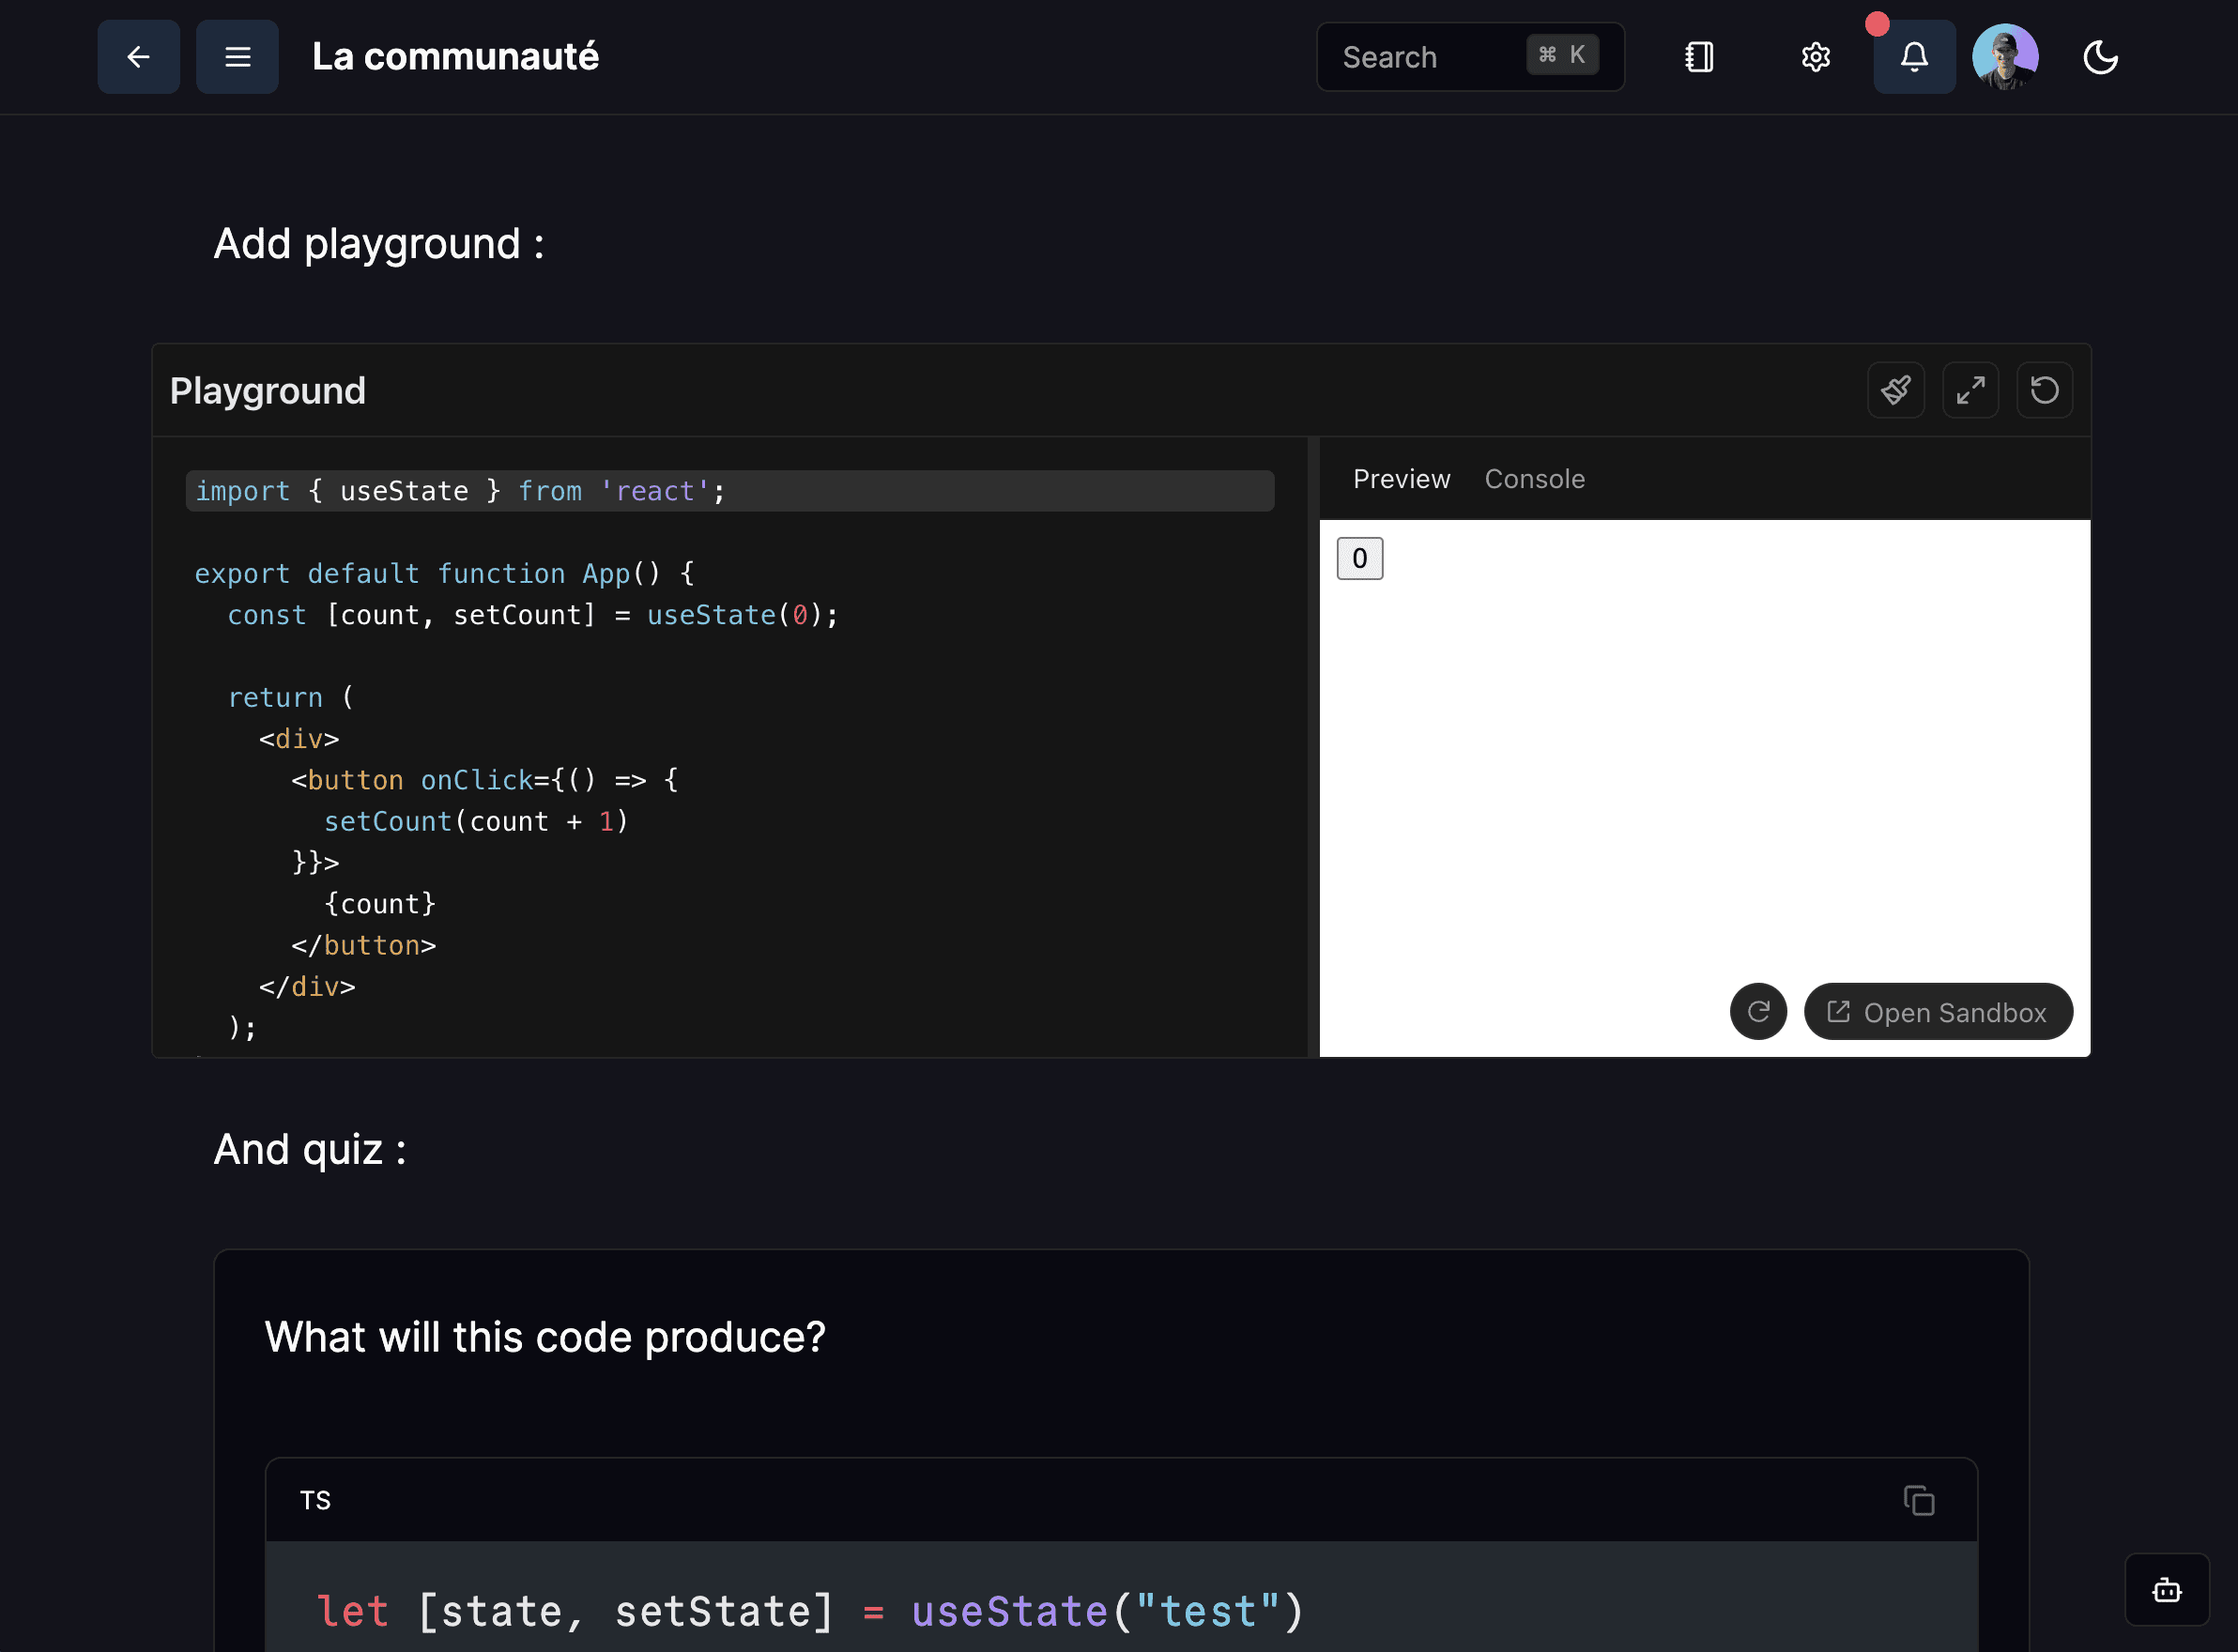Click the La communauté title
The image size is (2238, 1652).
click(x=455, y=57)
